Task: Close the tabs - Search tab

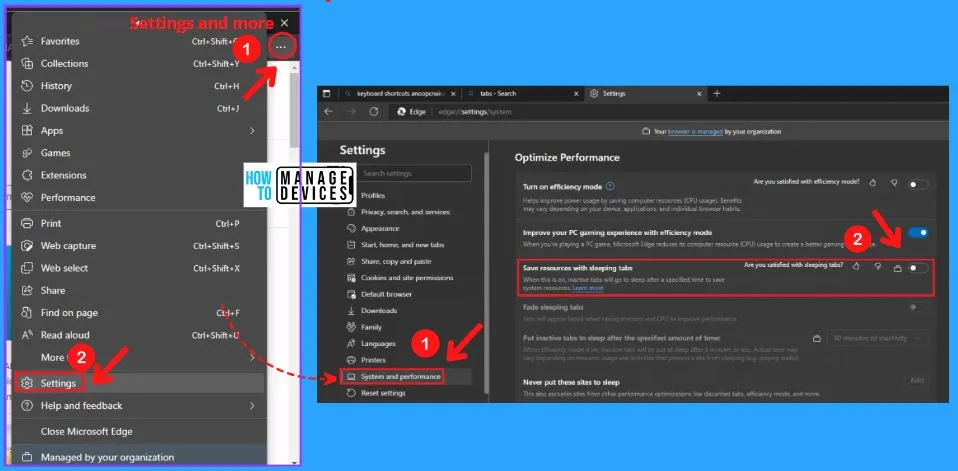Action: tap(576, 94)
